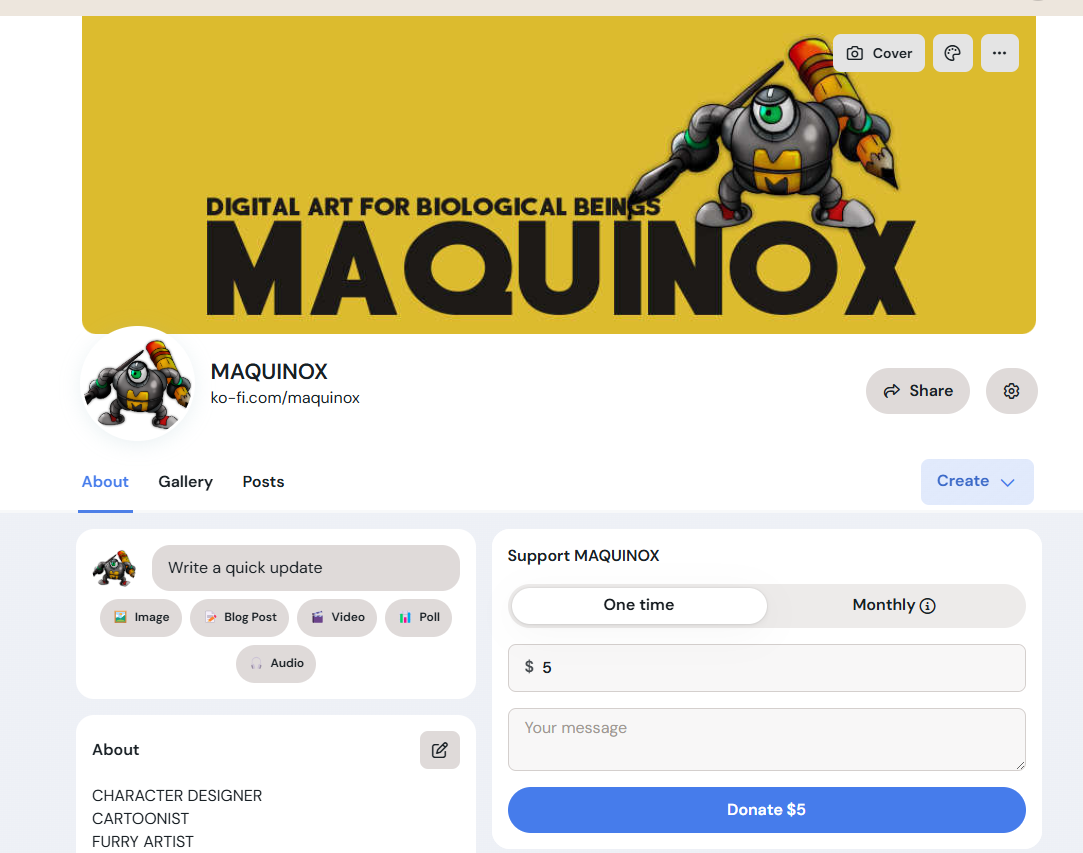The width and height of the screenshot is (1083, 853).
Task: Expand the Create dropdown
Action: point(977,482)
